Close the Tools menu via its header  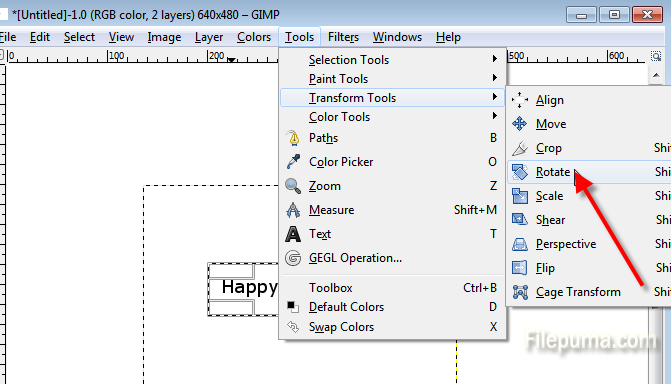tap(300, 37)
